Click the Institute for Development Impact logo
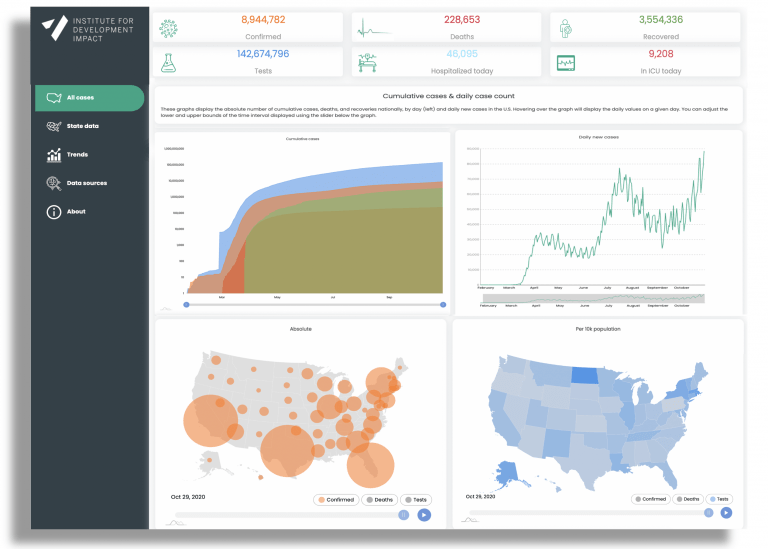The height and width of the screenshot is (549, 768). pos(87,28)
